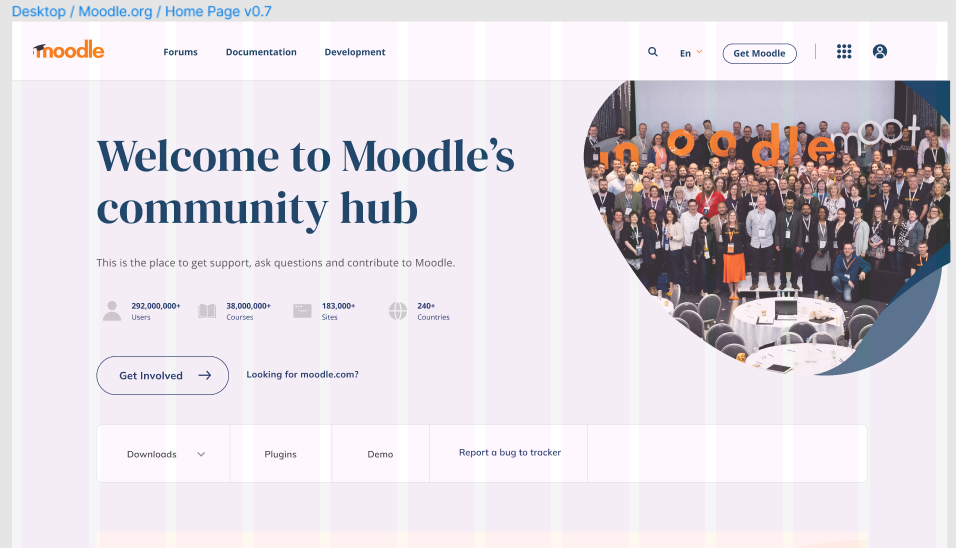Select the Demo tab
The image size is (956, 548).
(x=380, y=454)
